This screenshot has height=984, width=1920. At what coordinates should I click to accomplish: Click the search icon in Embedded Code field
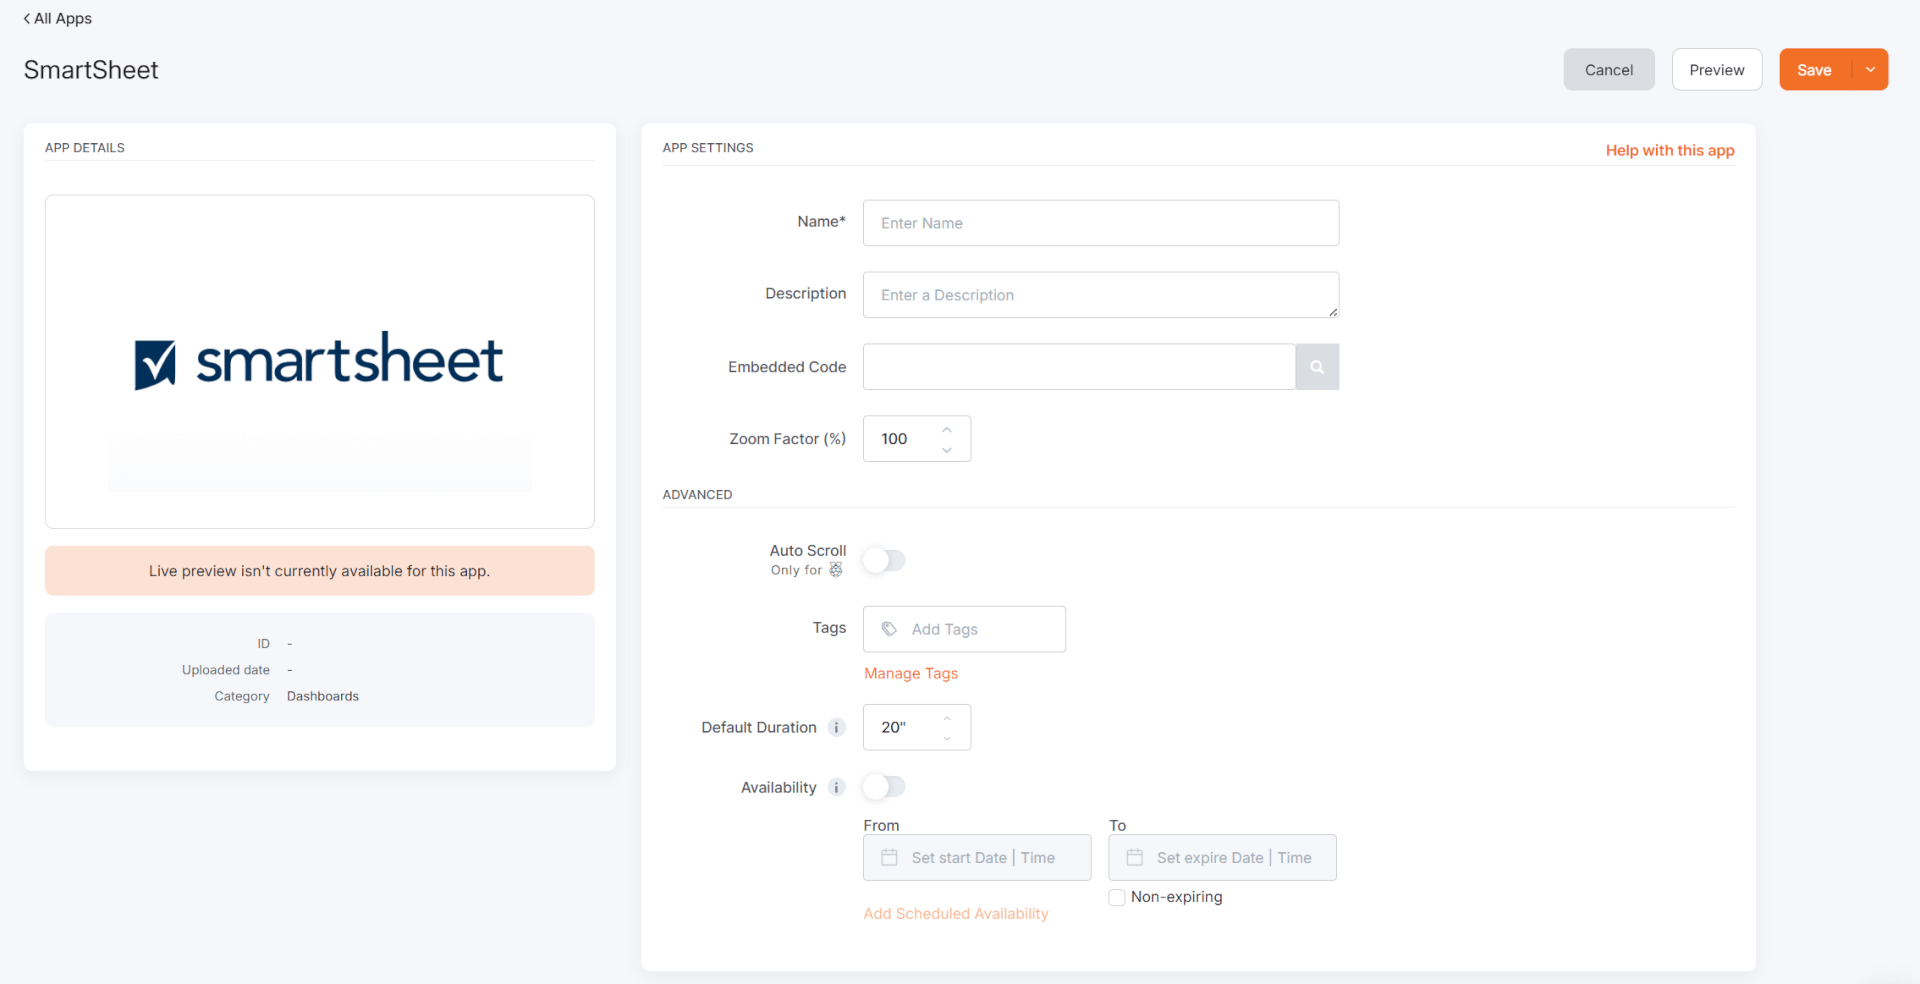coord(1316,367)
